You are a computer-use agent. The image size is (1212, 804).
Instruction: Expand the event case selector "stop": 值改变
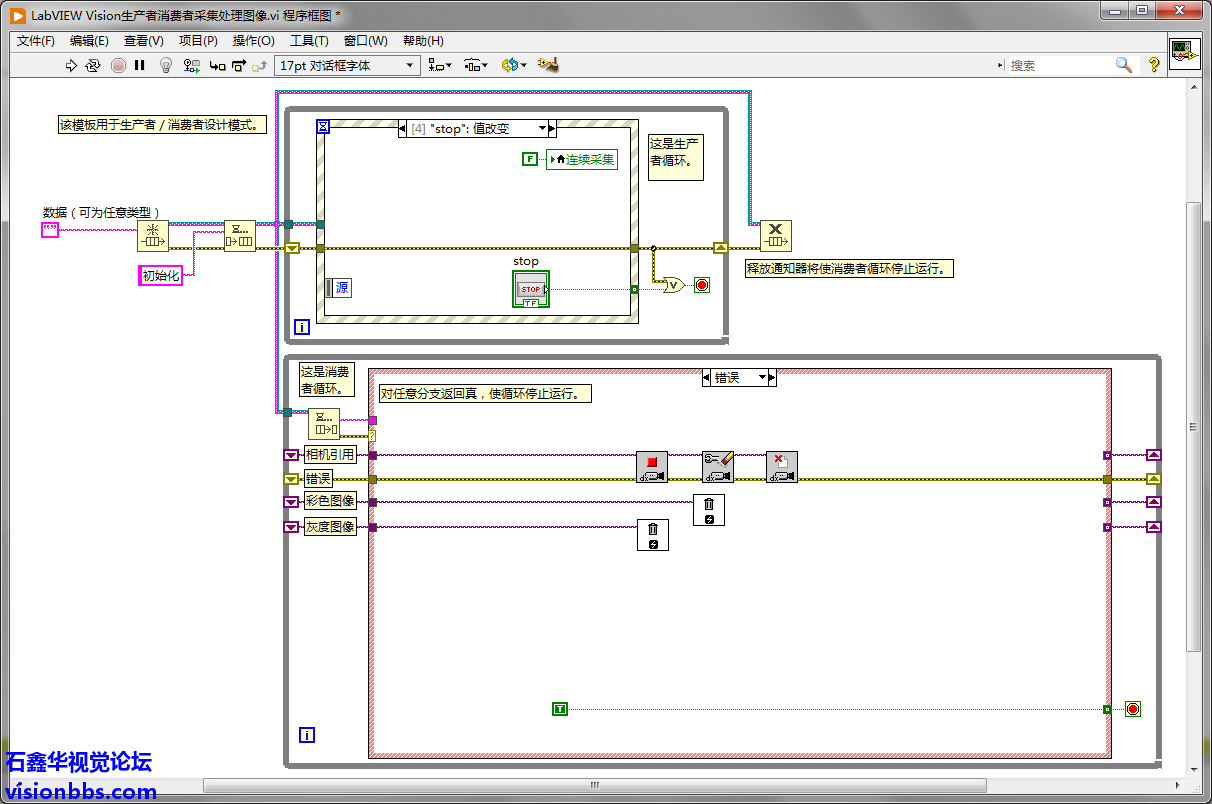coord(544,129)
